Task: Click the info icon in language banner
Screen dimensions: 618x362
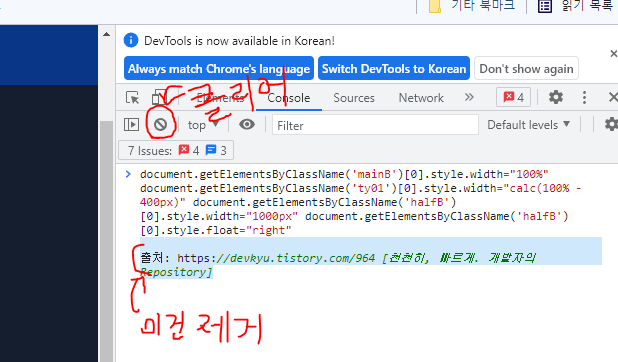Action: click(131, 40)
